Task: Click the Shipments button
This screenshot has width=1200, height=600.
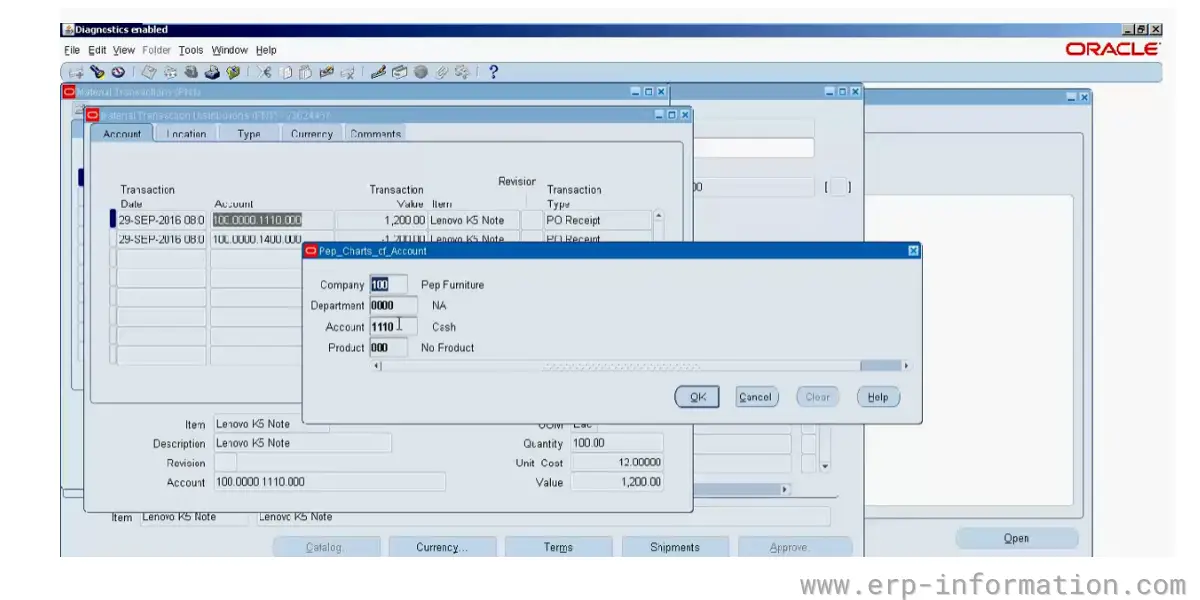Action: pos(675,547)
